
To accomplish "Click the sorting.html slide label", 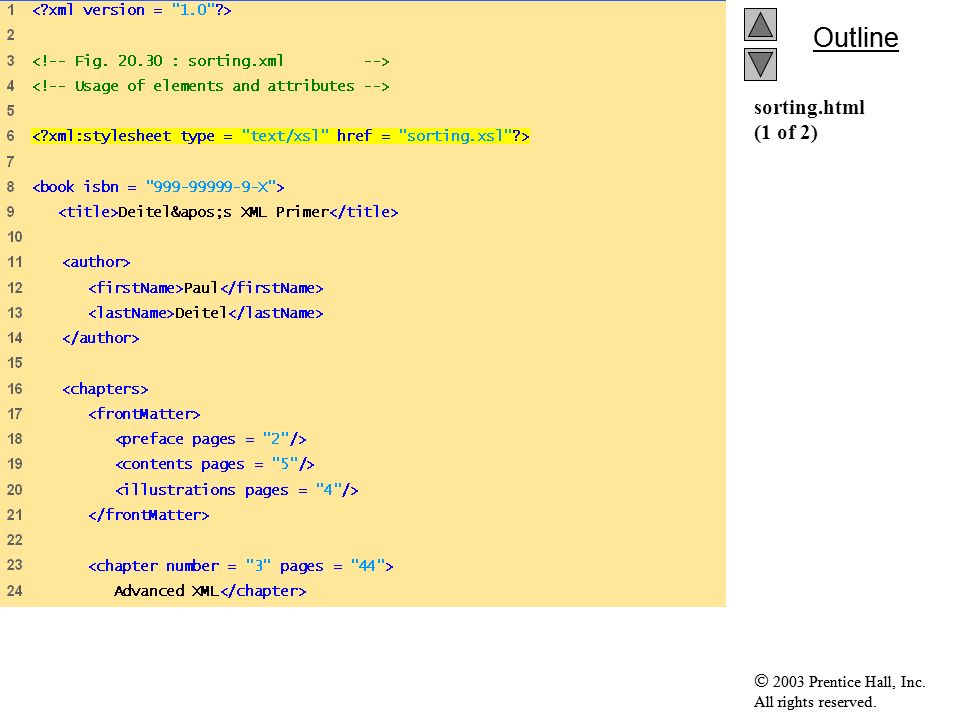I will pyautogui.click(x=809, y=108).
